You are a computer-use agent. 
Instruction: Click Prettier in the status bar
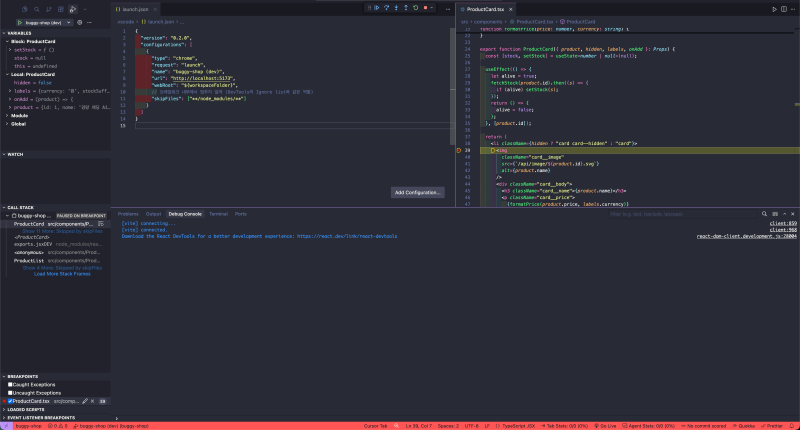pyautogui.click(x=772, y=426)
